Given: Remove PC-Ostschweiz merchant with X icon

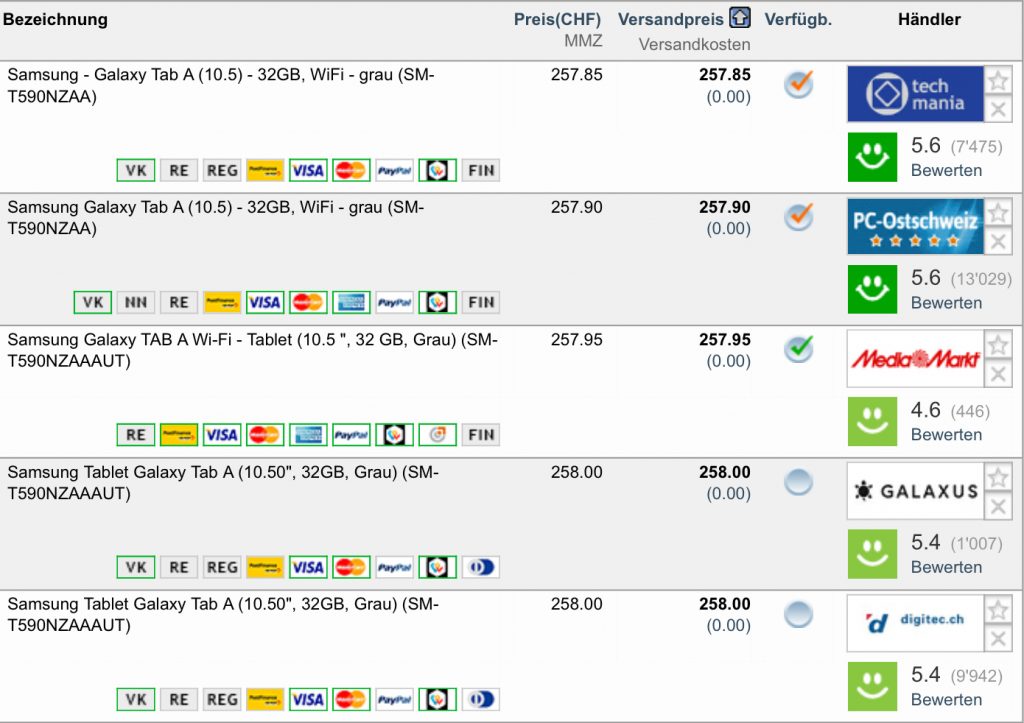Looking at the screenshot, I should point(998,241).
